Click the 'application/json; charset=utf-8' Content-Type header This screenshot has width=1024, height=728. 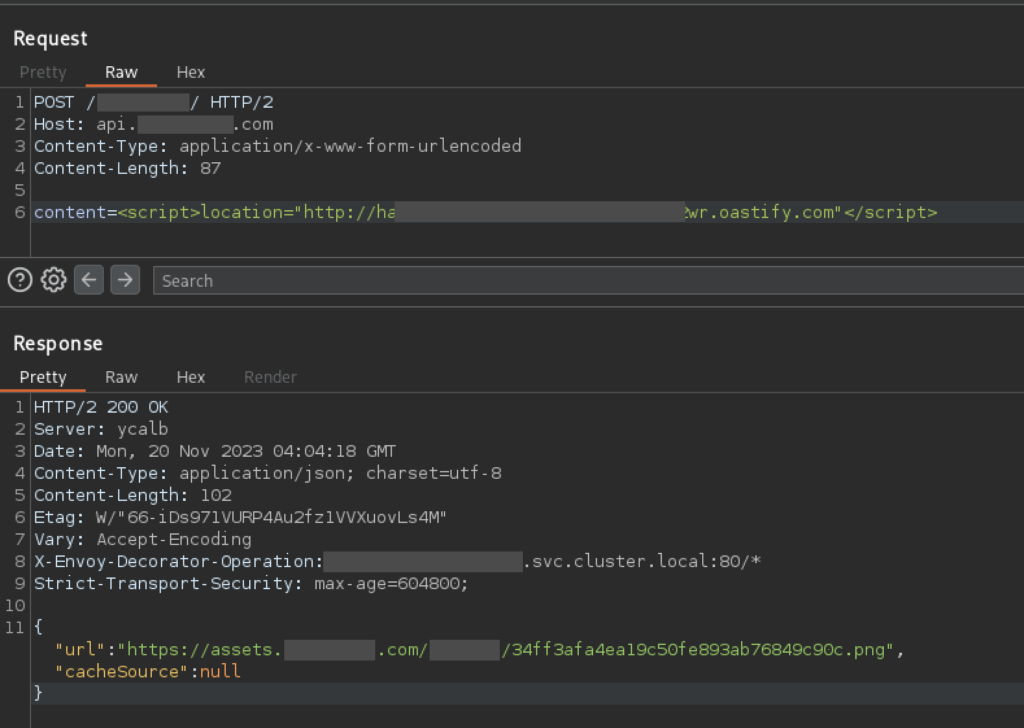(268, 473)
